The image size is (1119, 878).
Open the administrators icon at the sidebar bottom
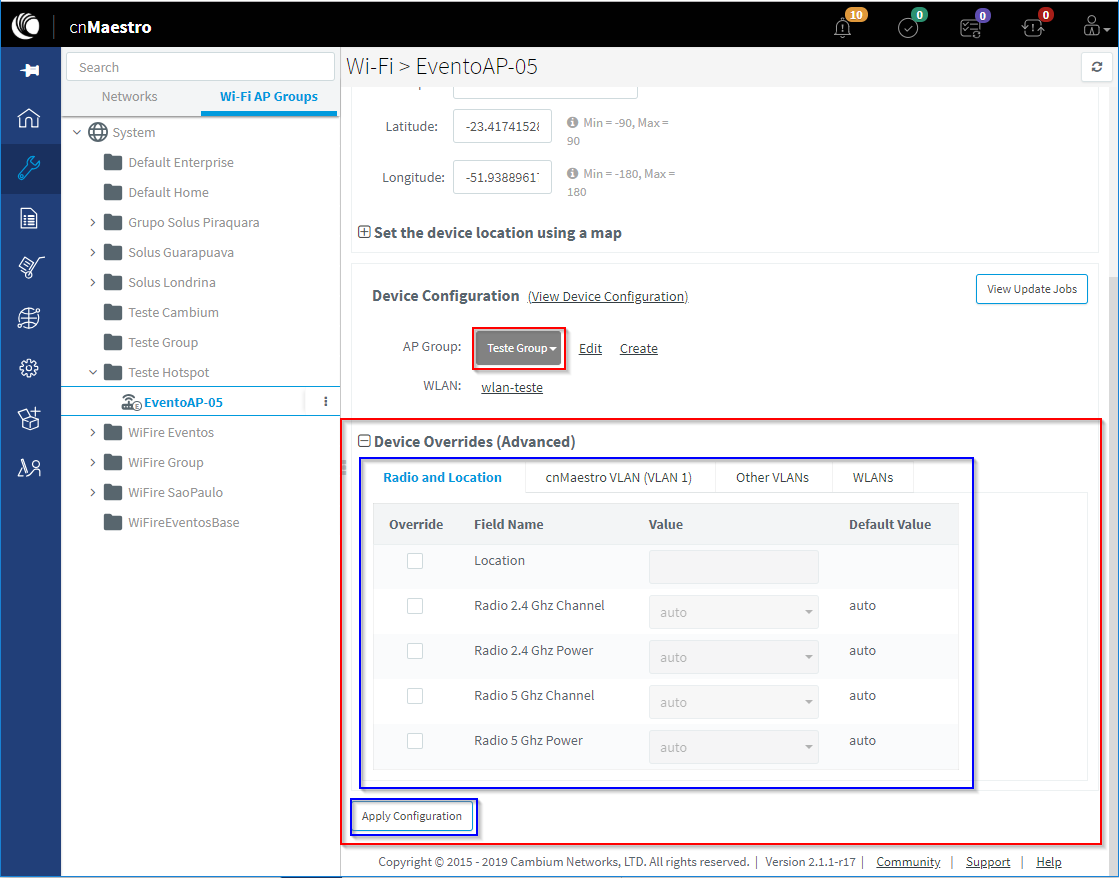[x=29, y=468]
